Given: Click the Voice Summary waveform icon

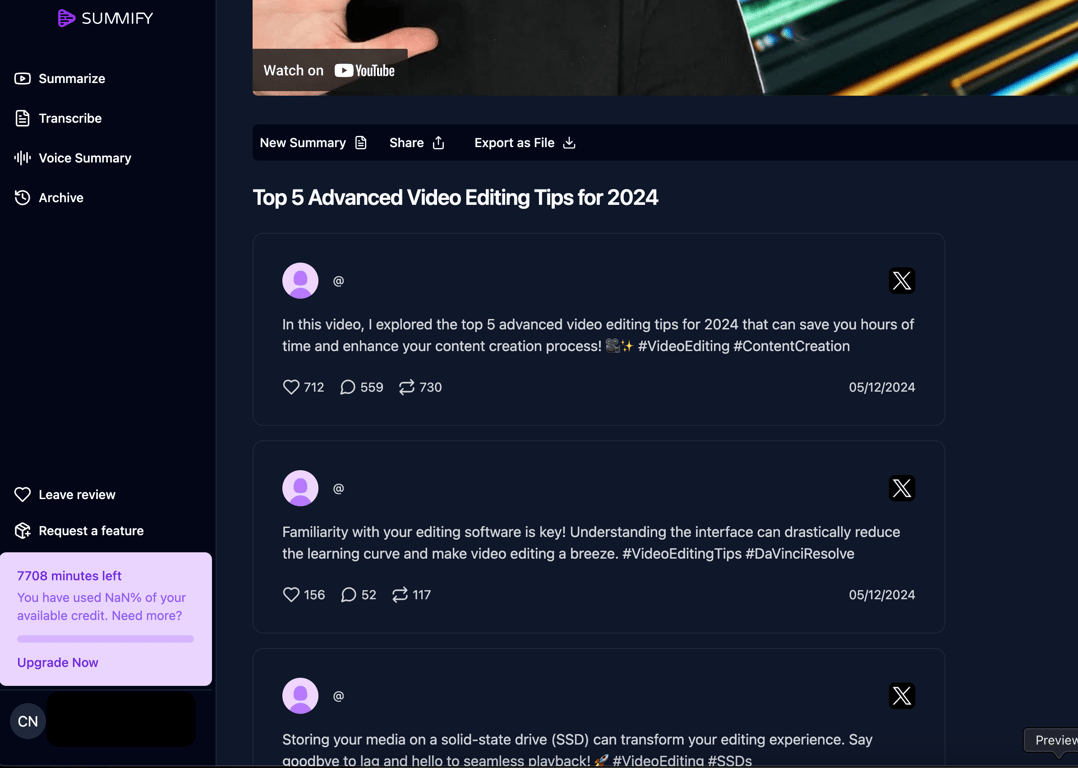Looking at the screenshot, I should [x=23, y=158].
